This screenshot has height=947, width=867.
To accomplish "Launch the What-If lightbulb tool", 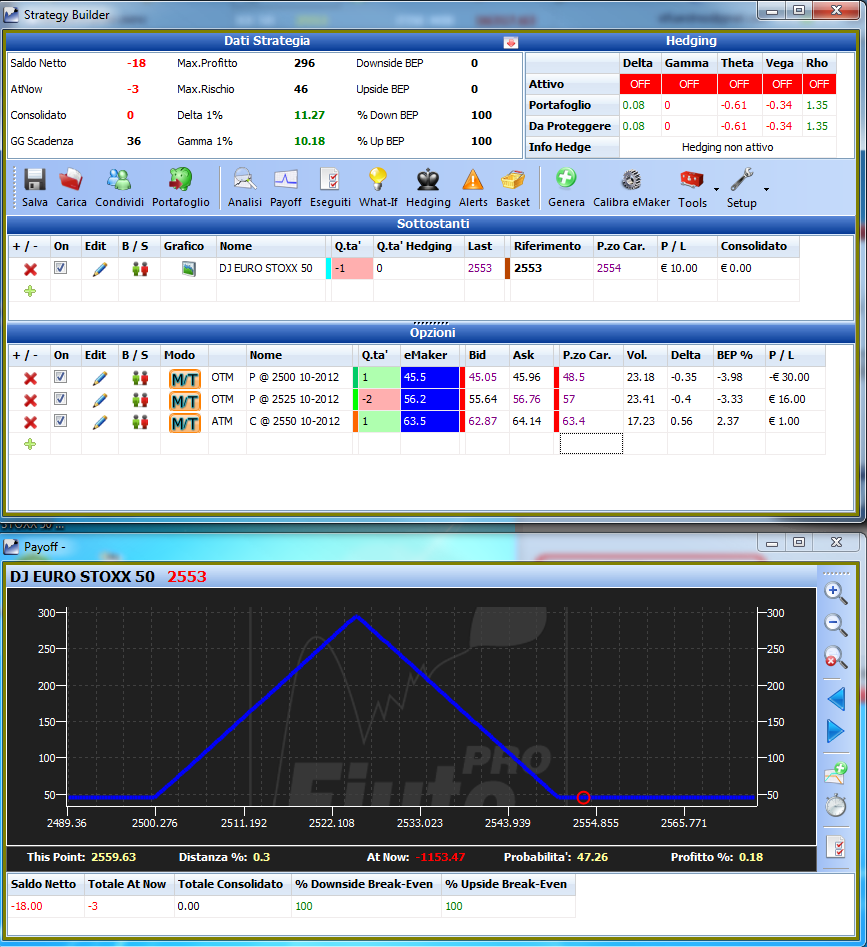I will tap(378, 188).
